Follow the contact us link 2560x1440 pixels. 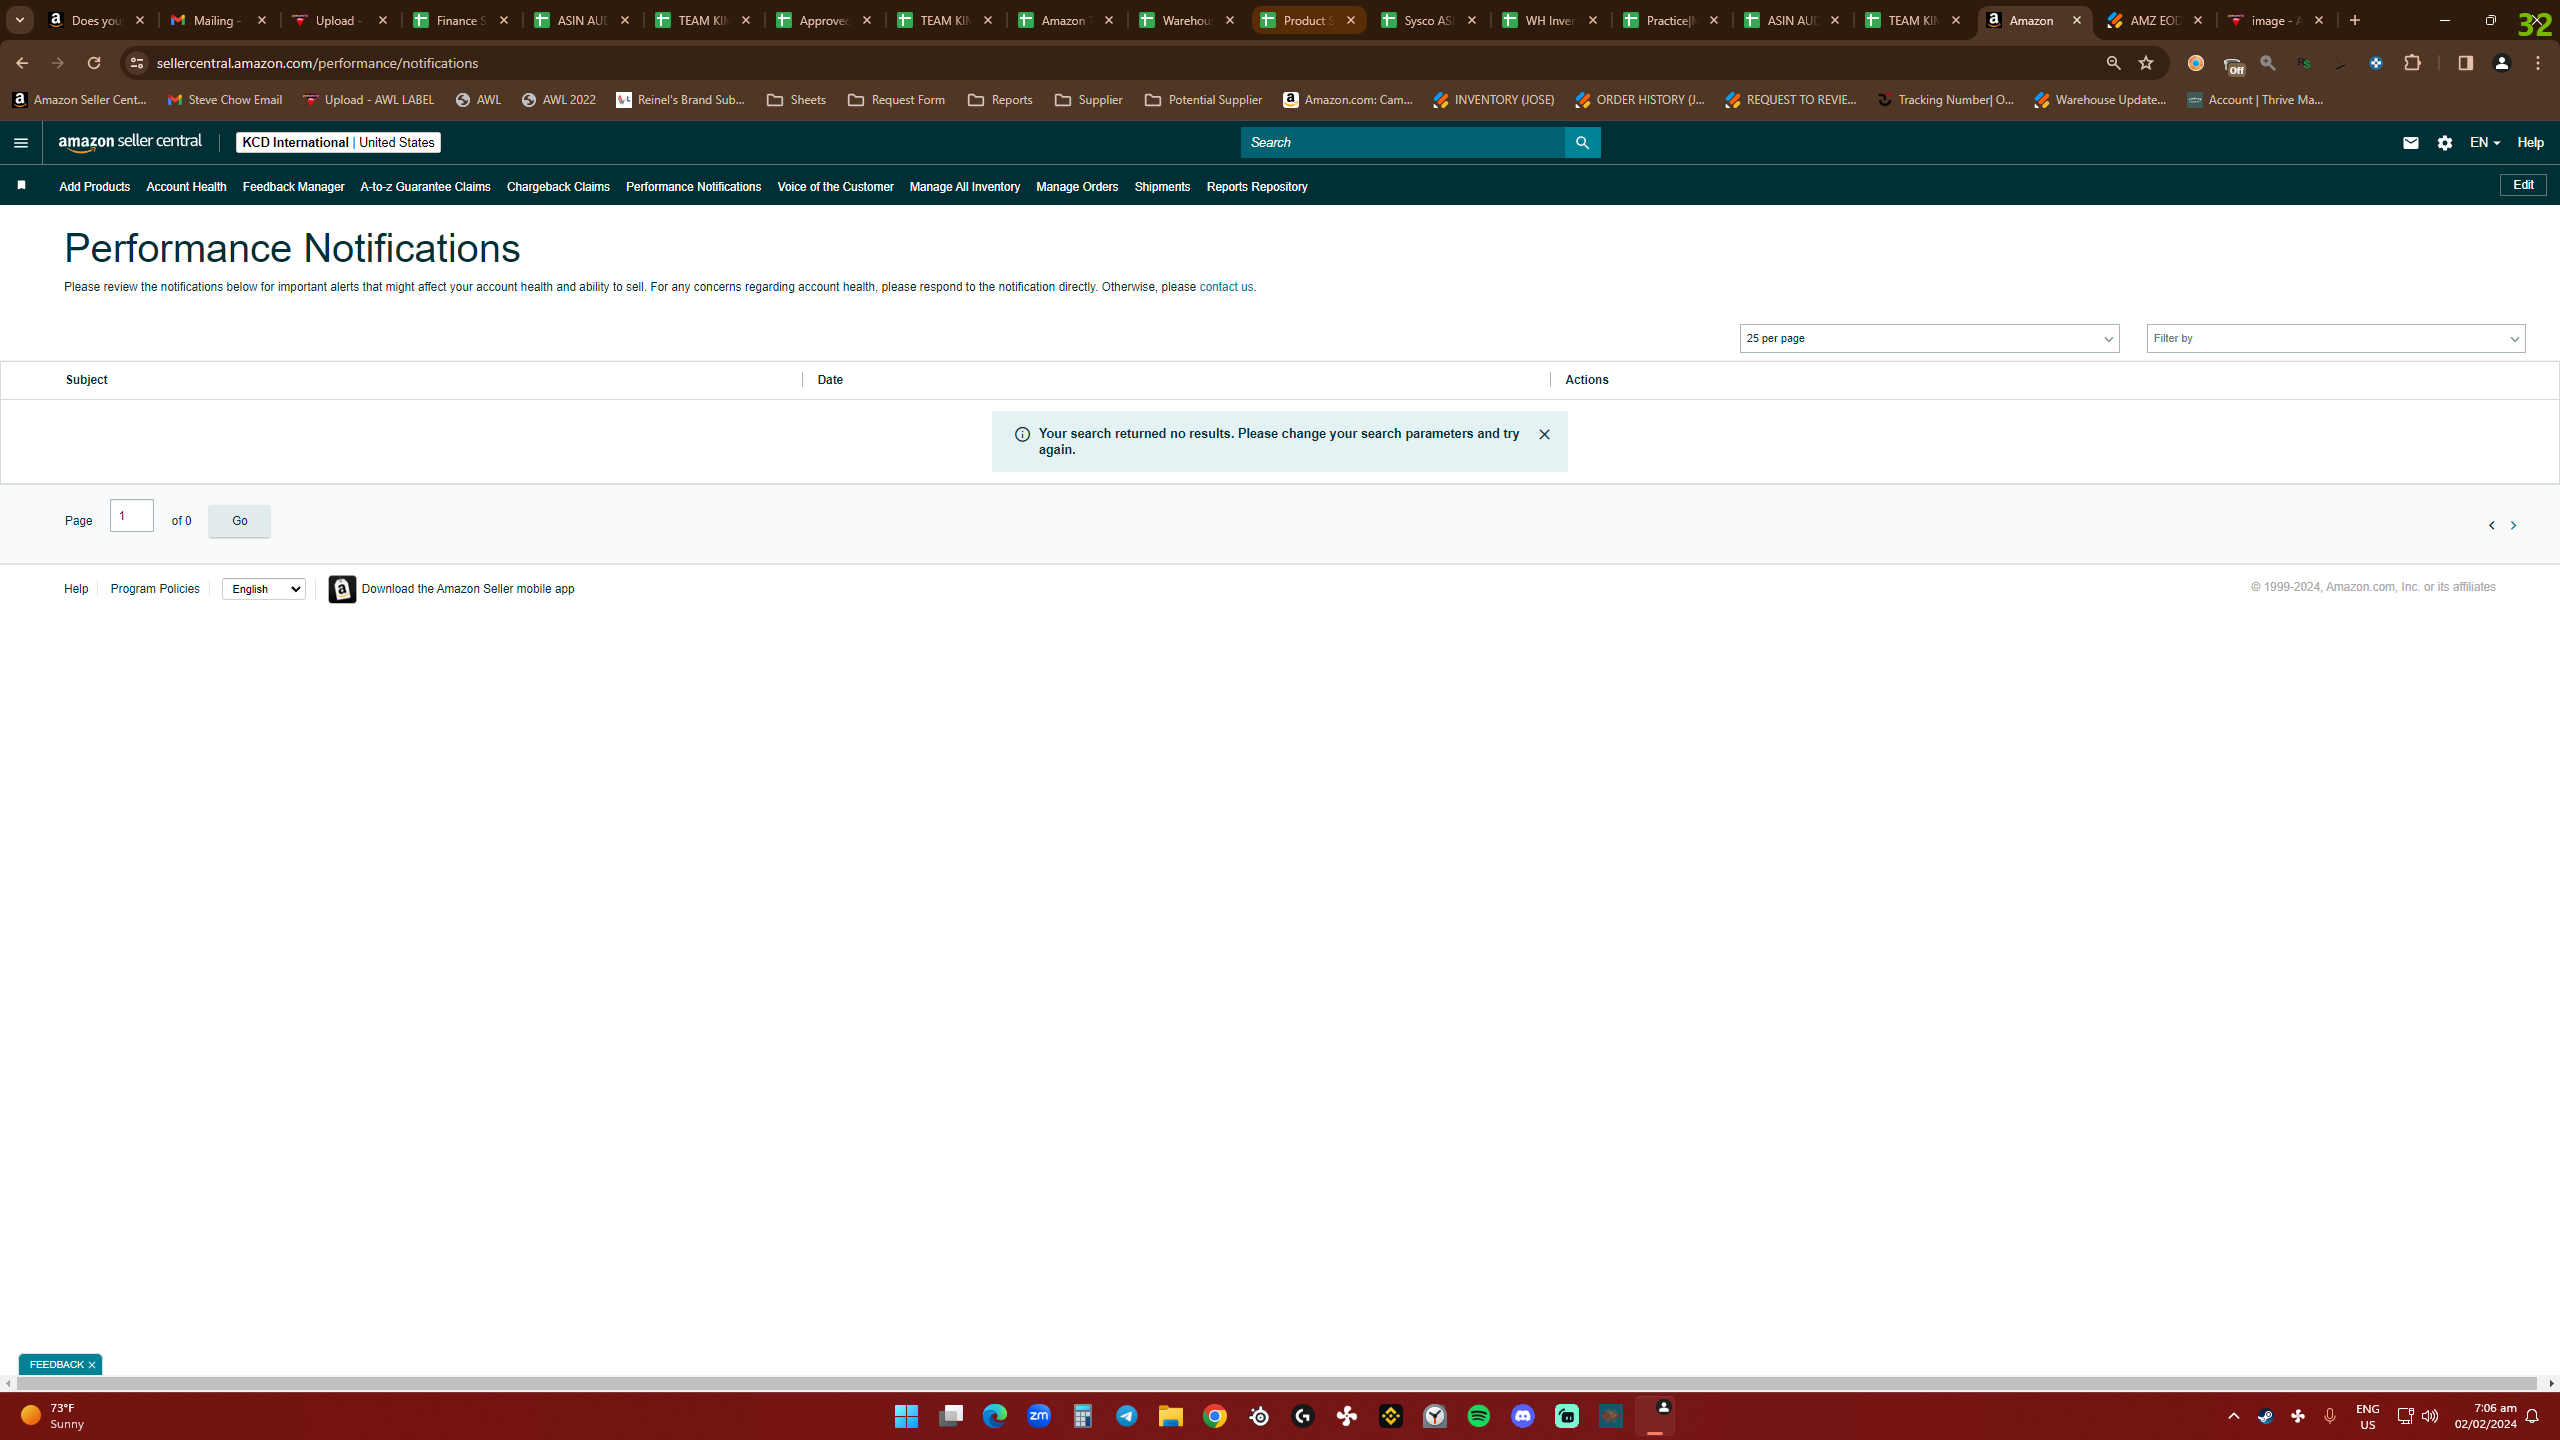(1225, 287)
